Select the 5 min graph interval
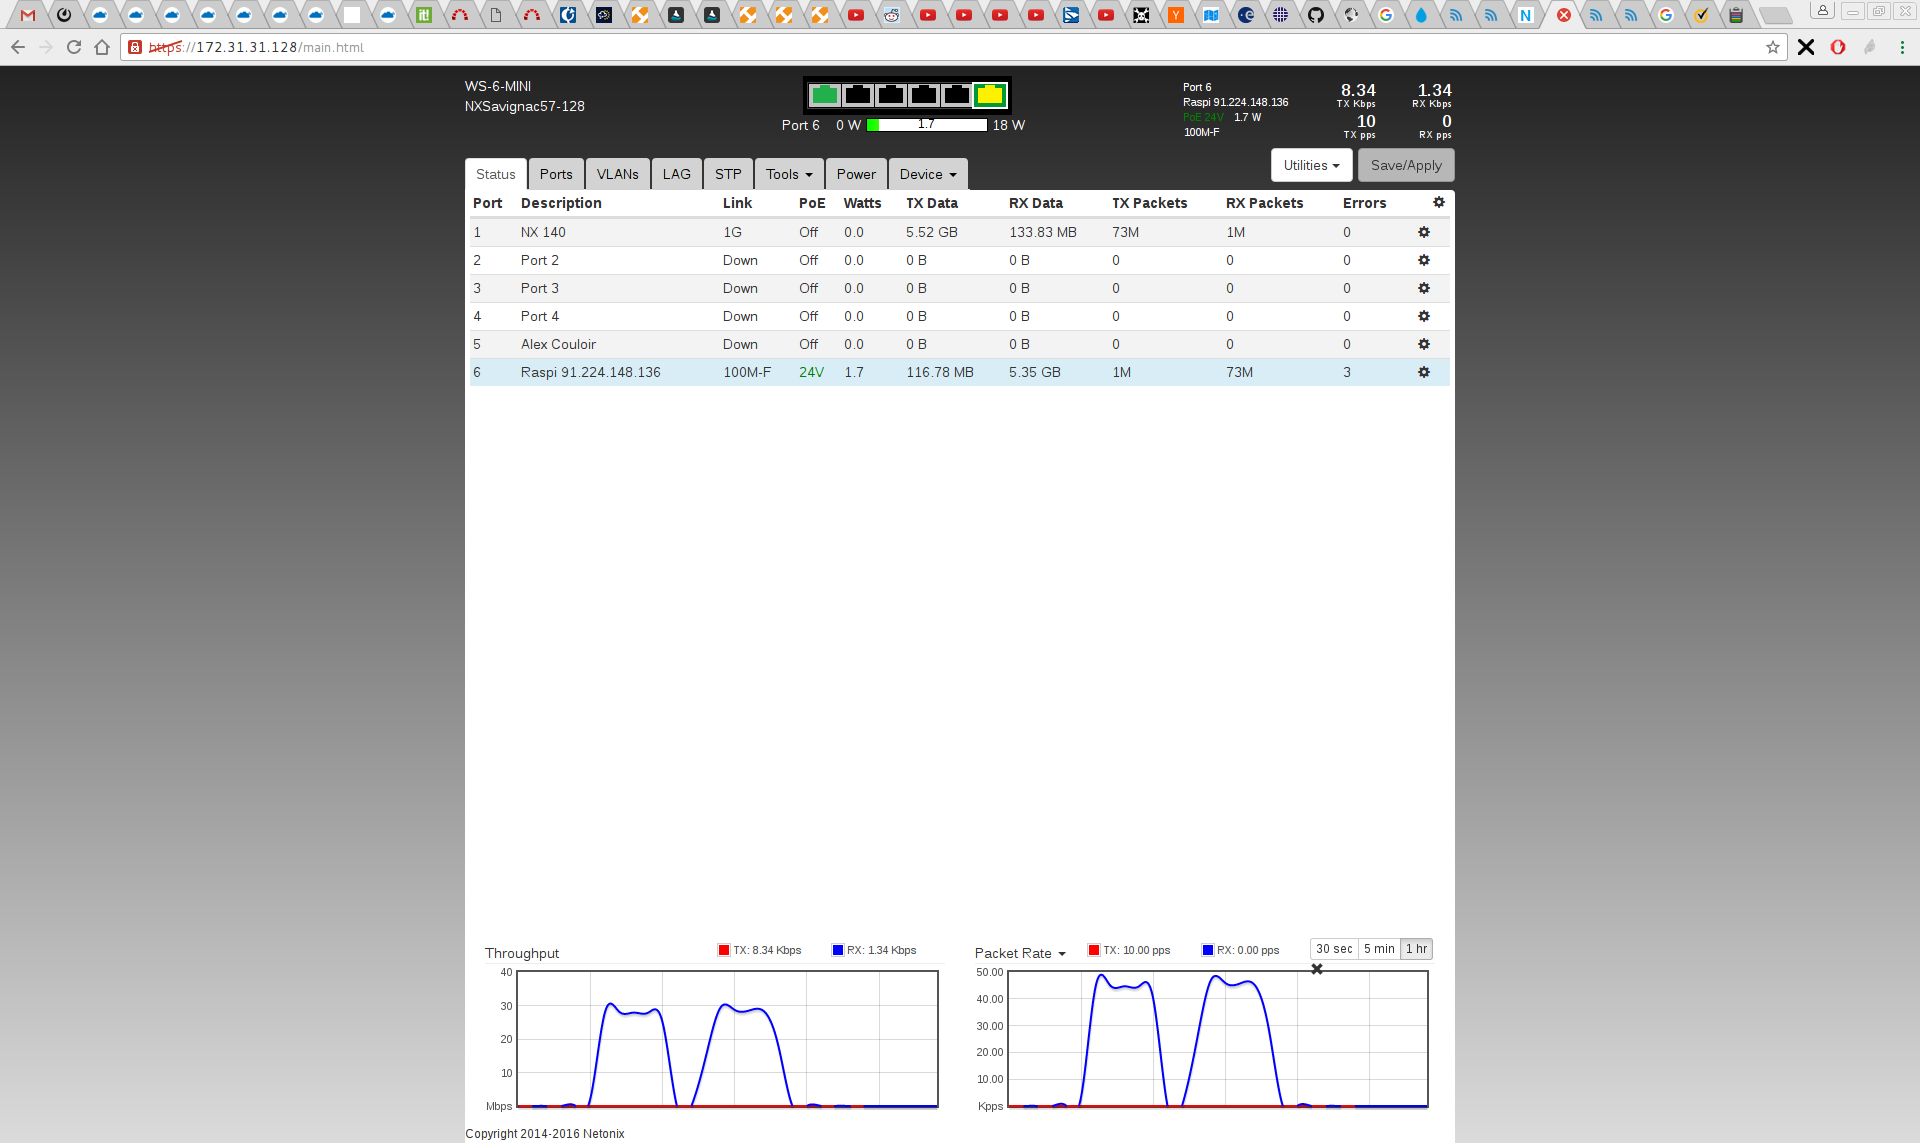 [1379, 949]
